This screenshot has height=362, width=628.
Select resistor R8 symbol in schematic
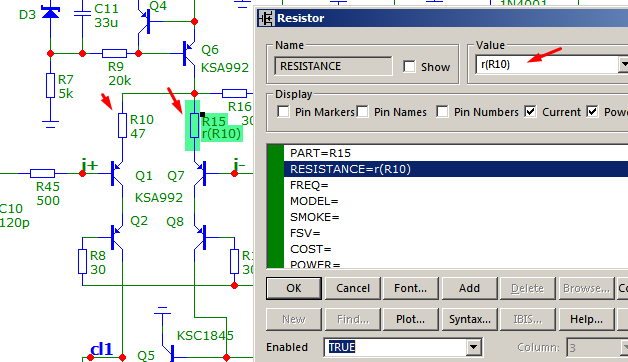tap(83, 261)
